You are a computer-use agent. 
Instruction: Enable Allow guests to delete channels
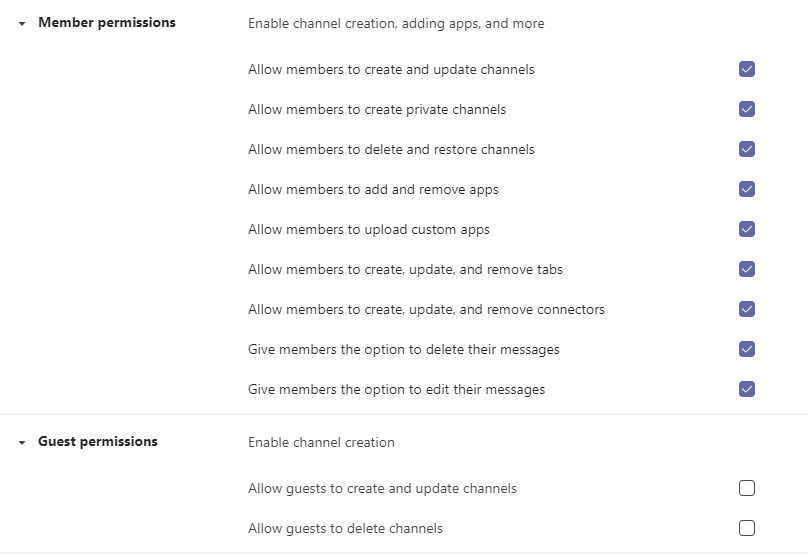click(x=747, y=528)
